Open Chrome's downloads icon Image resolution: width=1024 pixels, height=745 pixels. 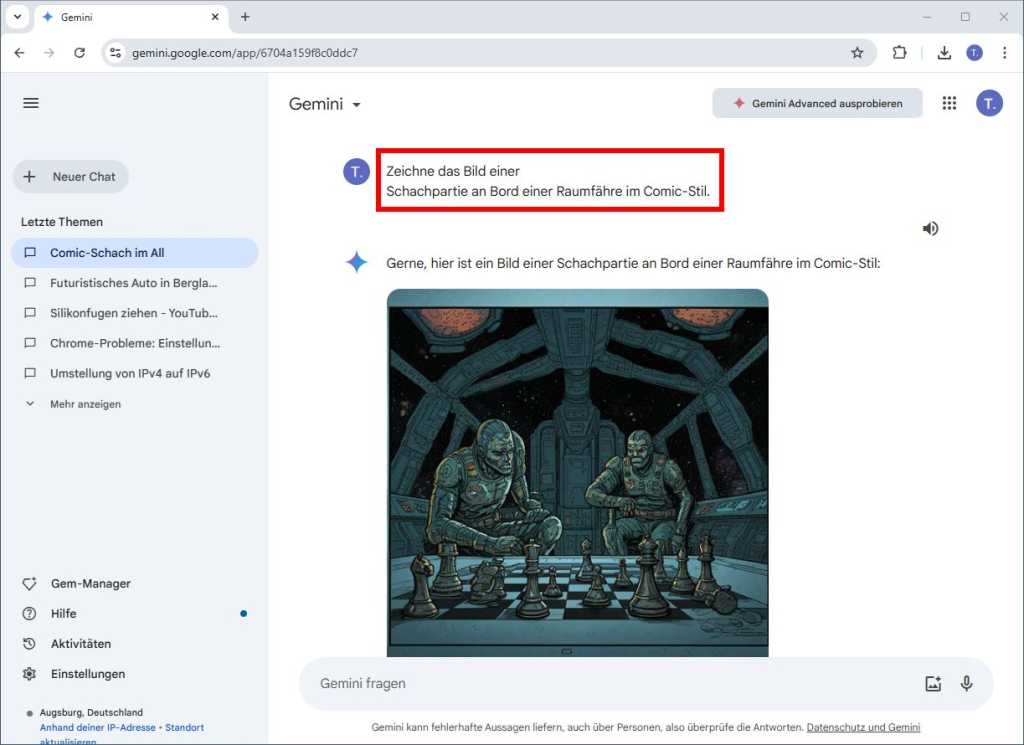click(x=944, y=51)
